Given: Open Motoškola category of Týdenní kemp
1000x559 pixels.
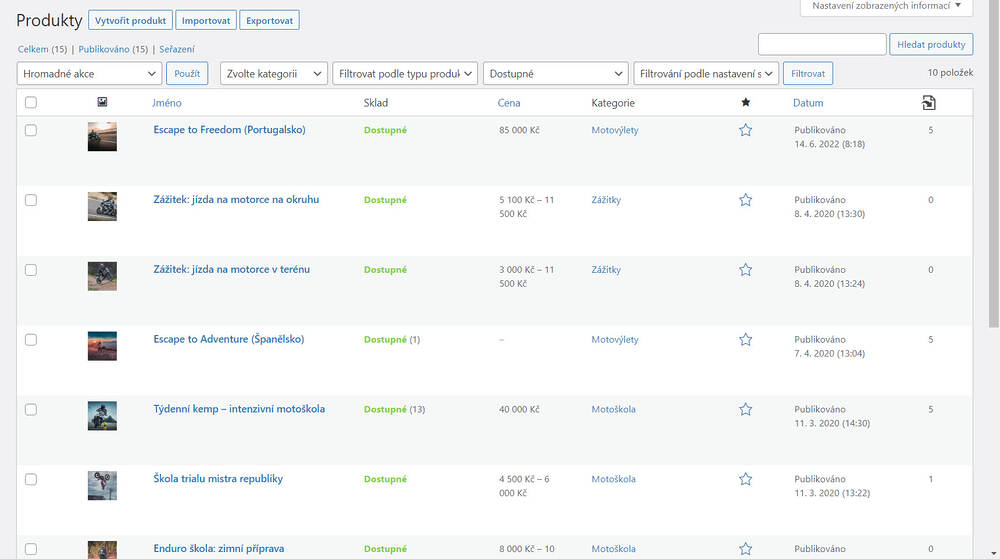Looking at the screenshot, I should pyautogui.click(x=614, y=409).
